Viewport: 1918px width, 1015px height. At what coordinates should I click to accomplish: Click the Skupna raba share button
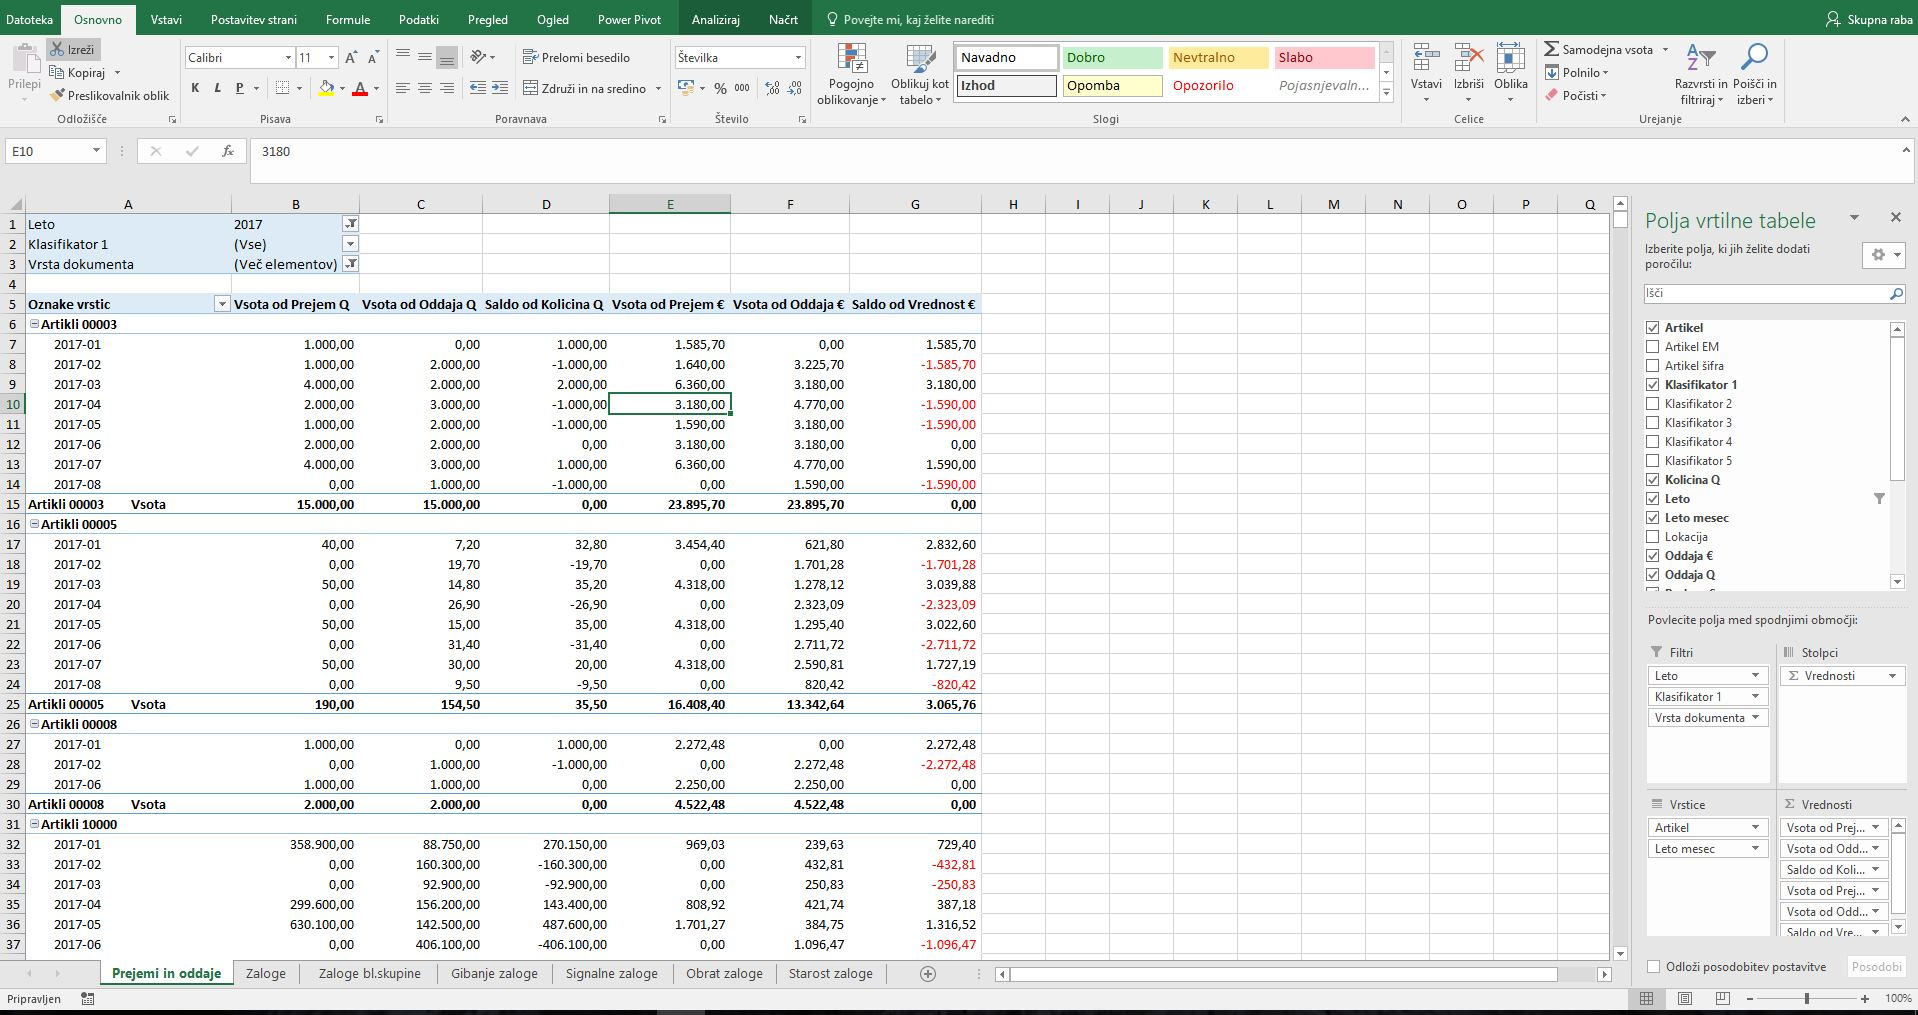tap(1868, 19)
